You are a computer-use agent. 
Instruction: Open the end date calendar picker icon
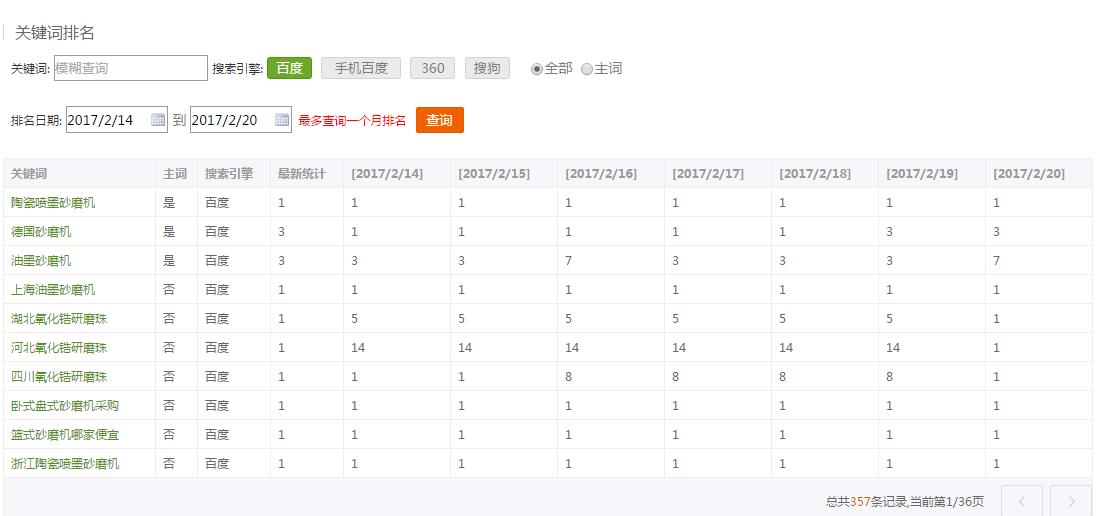pyautogui.click(x=282, y=120)
